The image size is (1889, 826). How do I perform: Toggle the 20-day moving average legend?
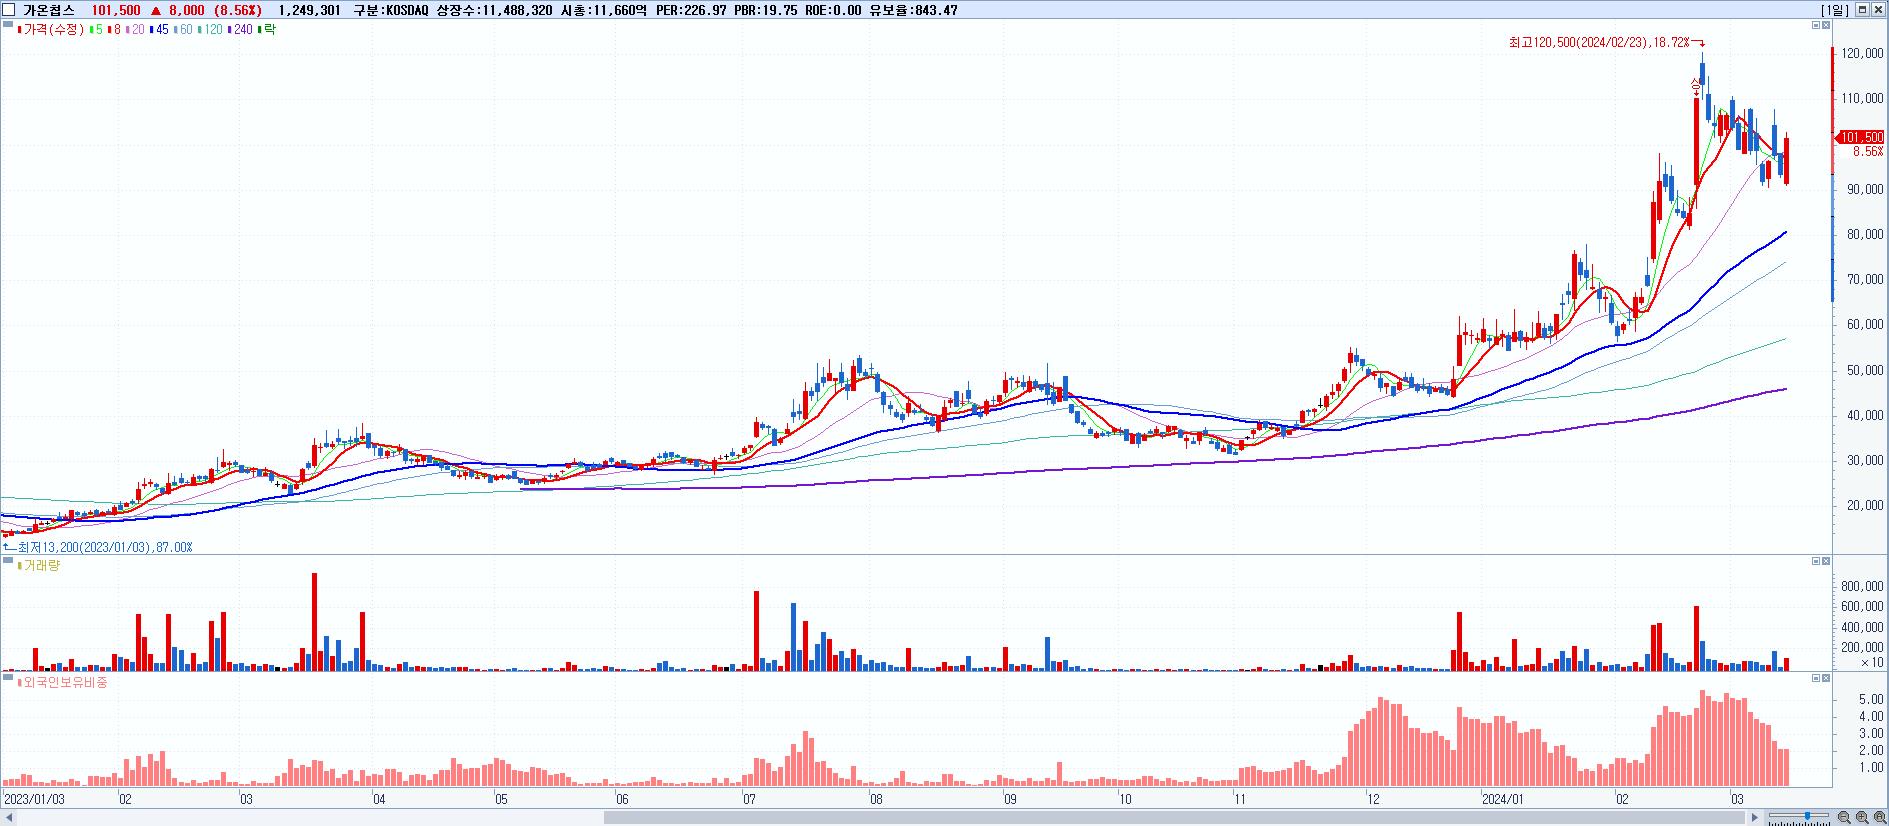pyautogui.click(x=135, y=29)
